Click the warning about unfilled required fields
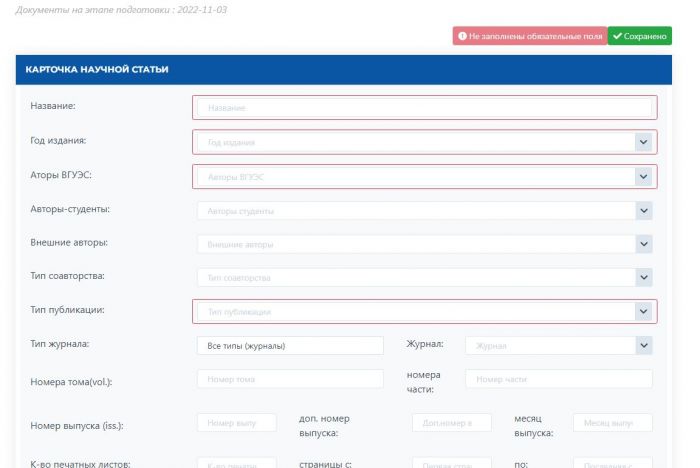This screenshot has height=468, width=700. [529, 36]
